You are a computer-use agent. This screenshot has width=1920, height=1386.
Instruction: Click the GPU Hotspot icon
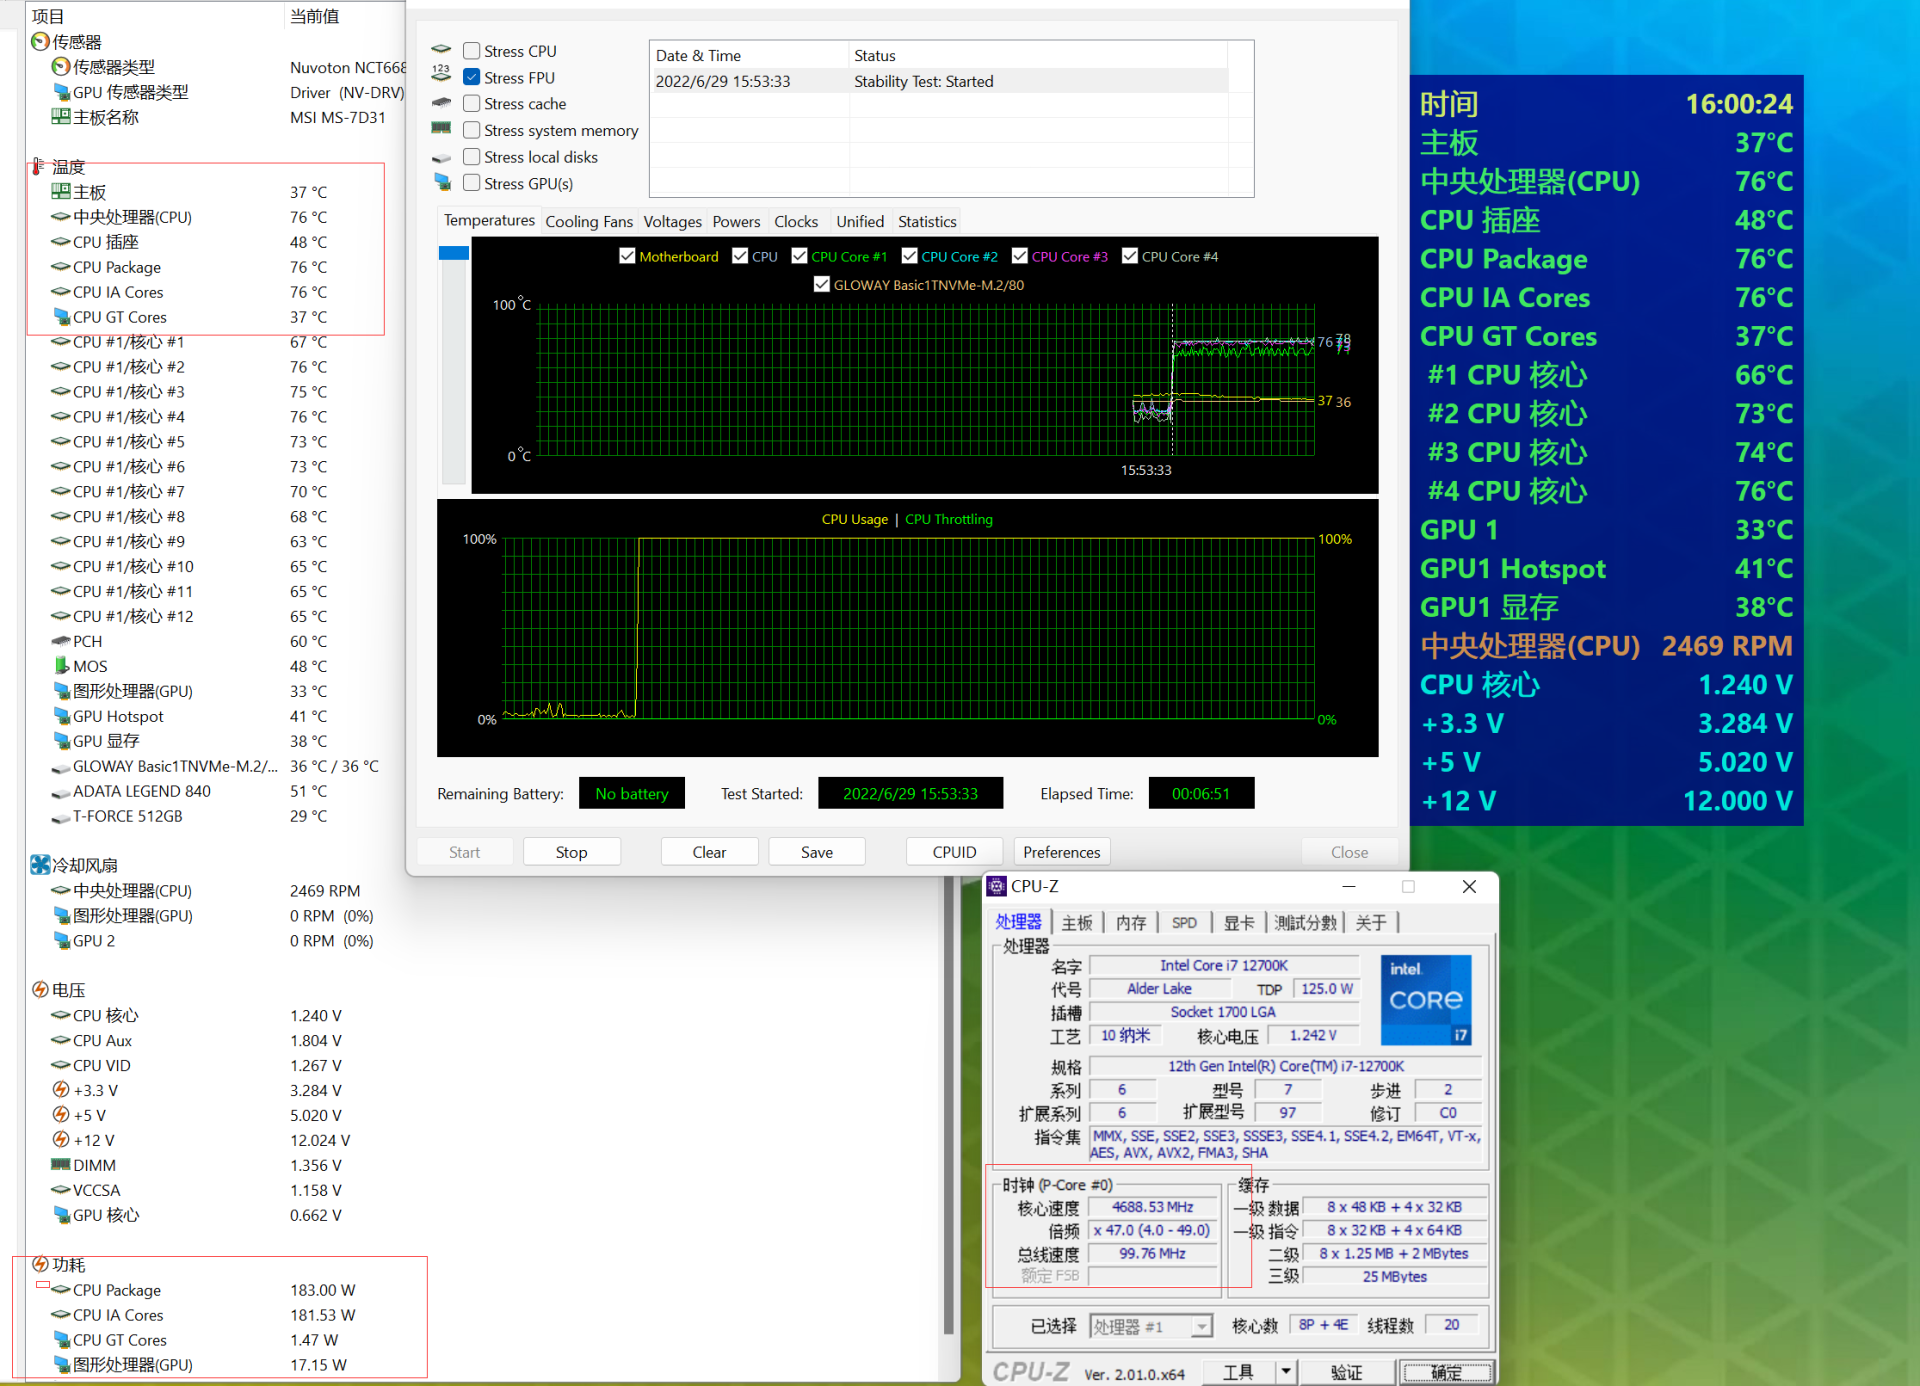60,716
